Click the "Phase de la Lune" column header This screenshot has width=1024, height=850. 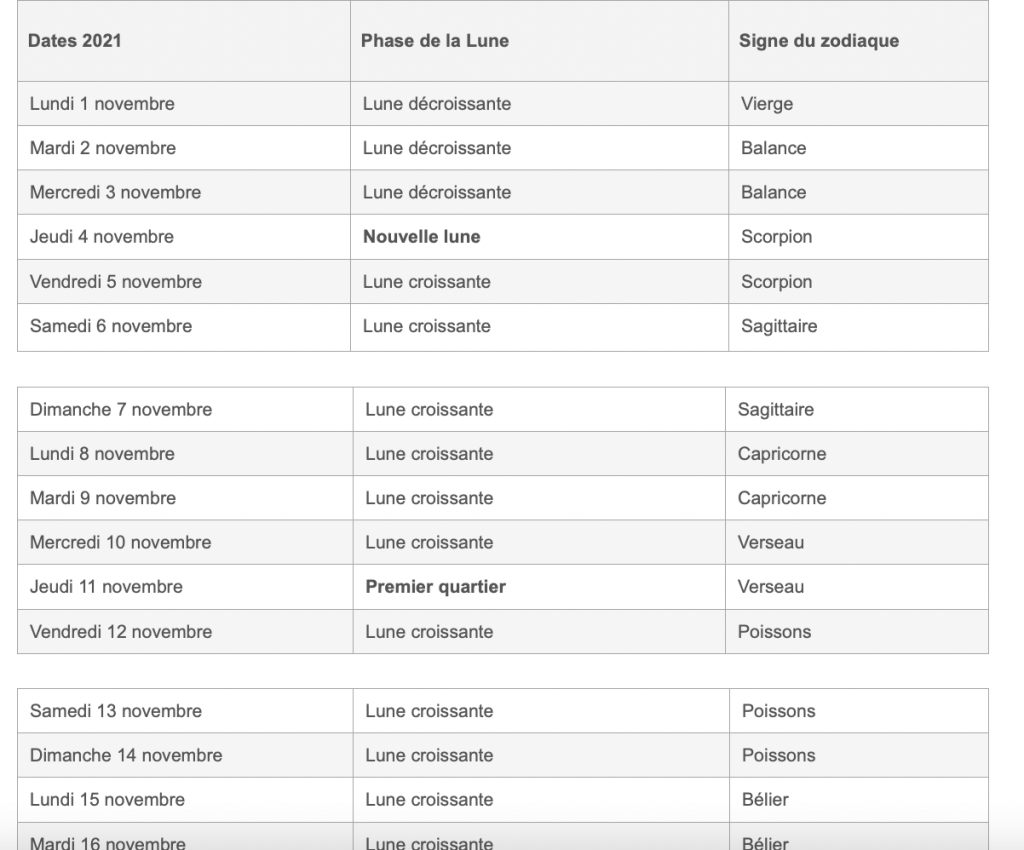[435, 41]
